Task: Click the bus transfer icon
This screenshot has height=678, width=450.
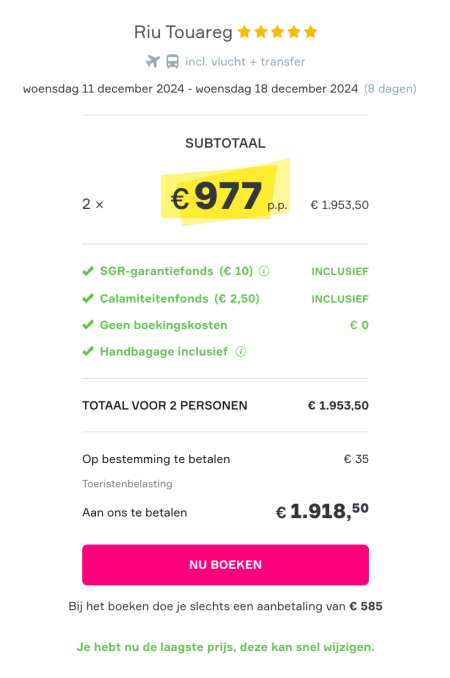Action: (172, 61)
